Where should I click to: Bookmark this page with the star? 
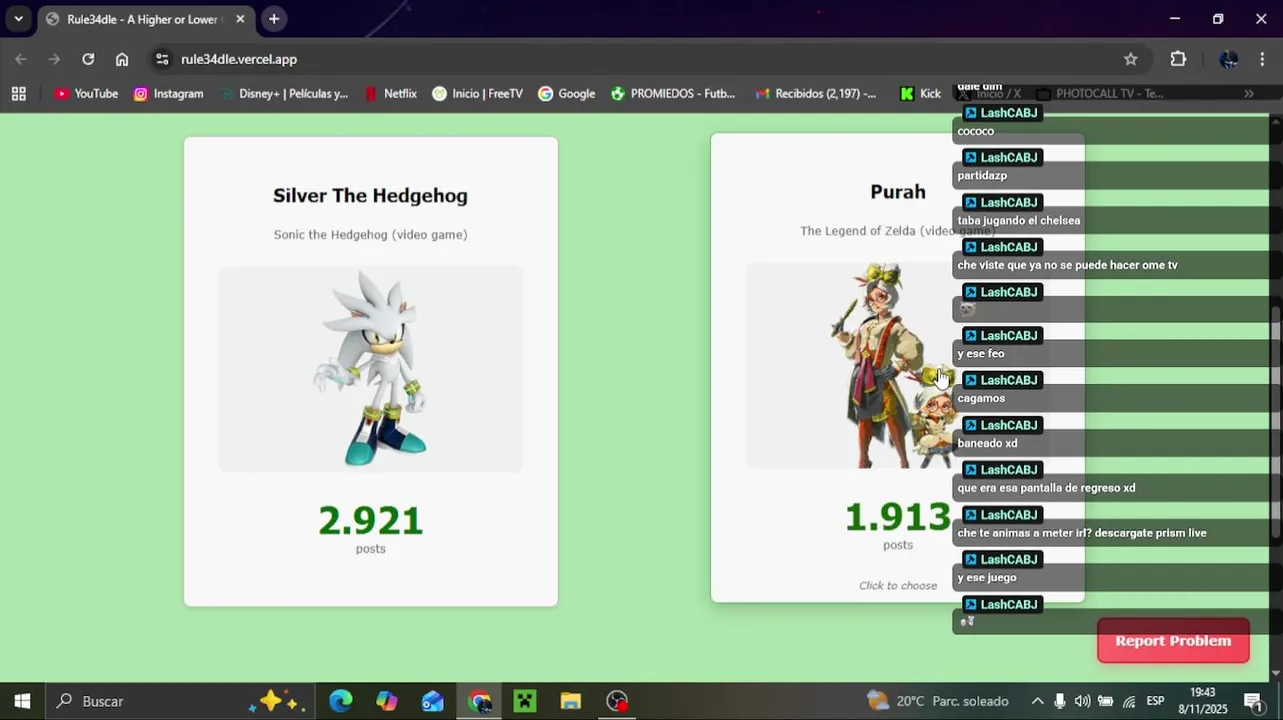point(1130,59)
